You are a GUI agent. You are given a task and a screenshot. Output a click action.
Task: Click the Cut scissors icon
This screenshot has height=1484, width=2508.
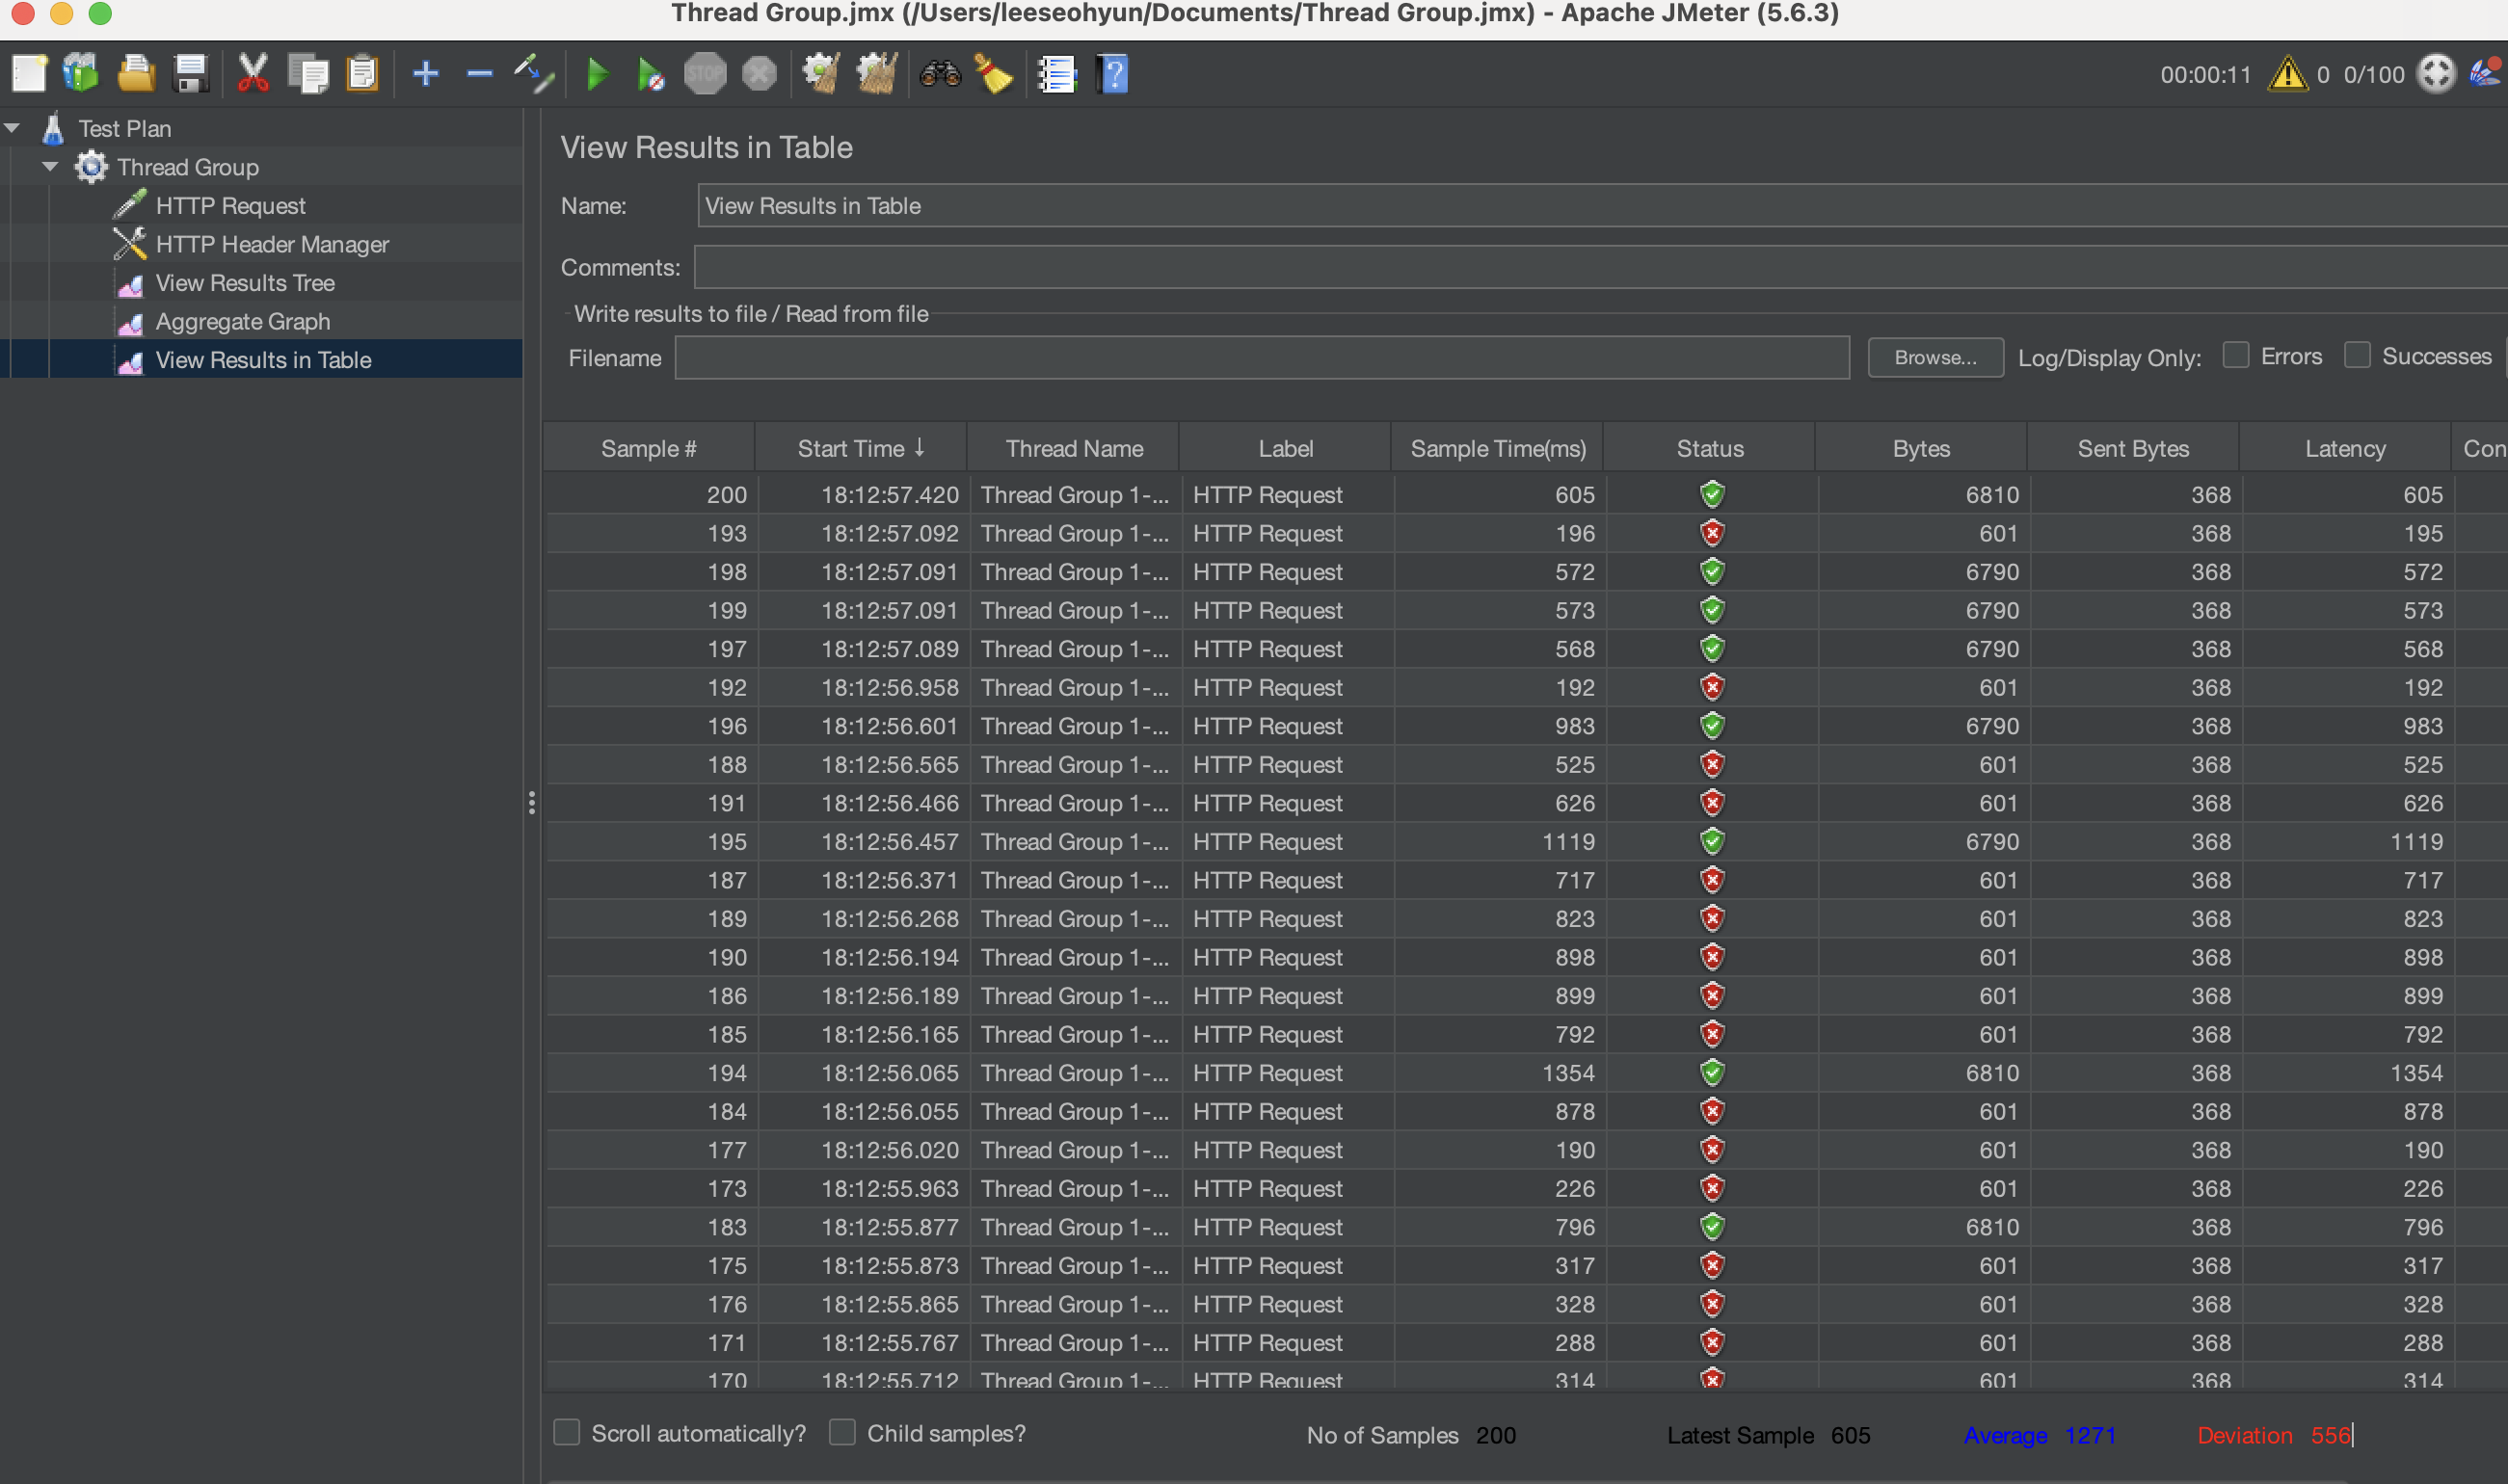(253, 74)
